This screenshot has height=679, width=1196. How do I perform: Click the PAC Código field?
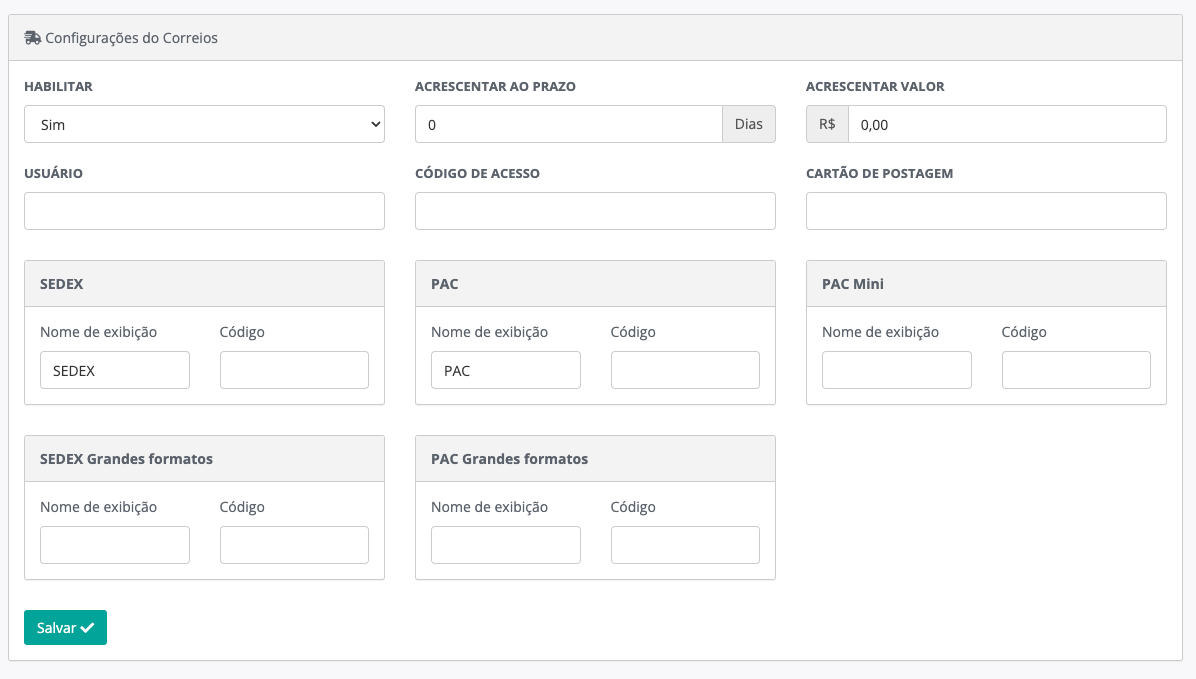(x=685, y=370)
